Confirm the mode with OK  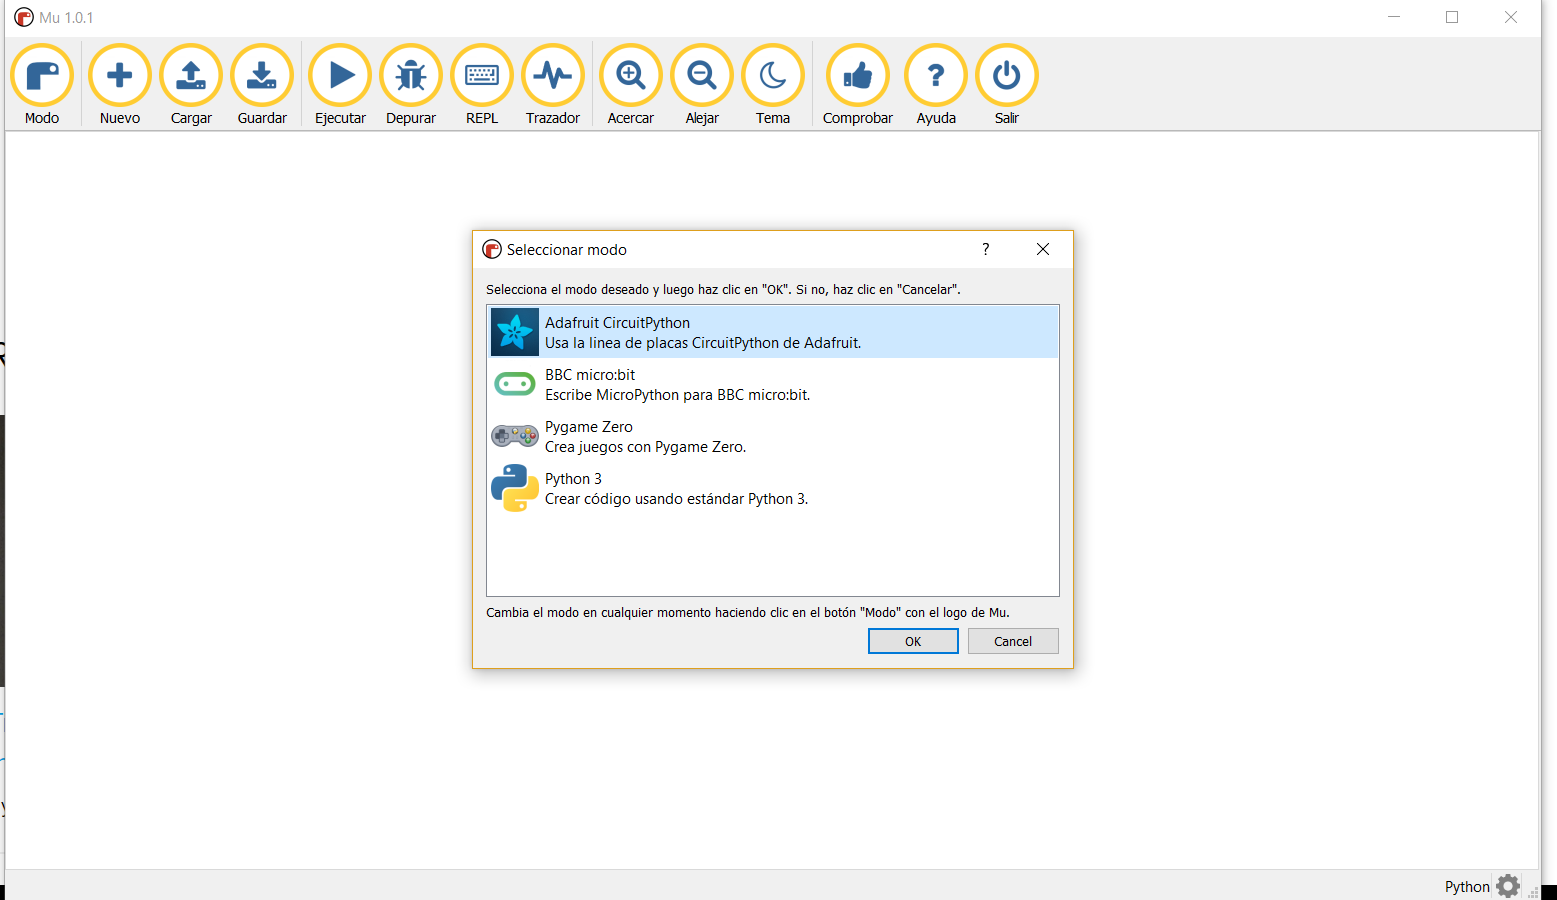point(913,641)
